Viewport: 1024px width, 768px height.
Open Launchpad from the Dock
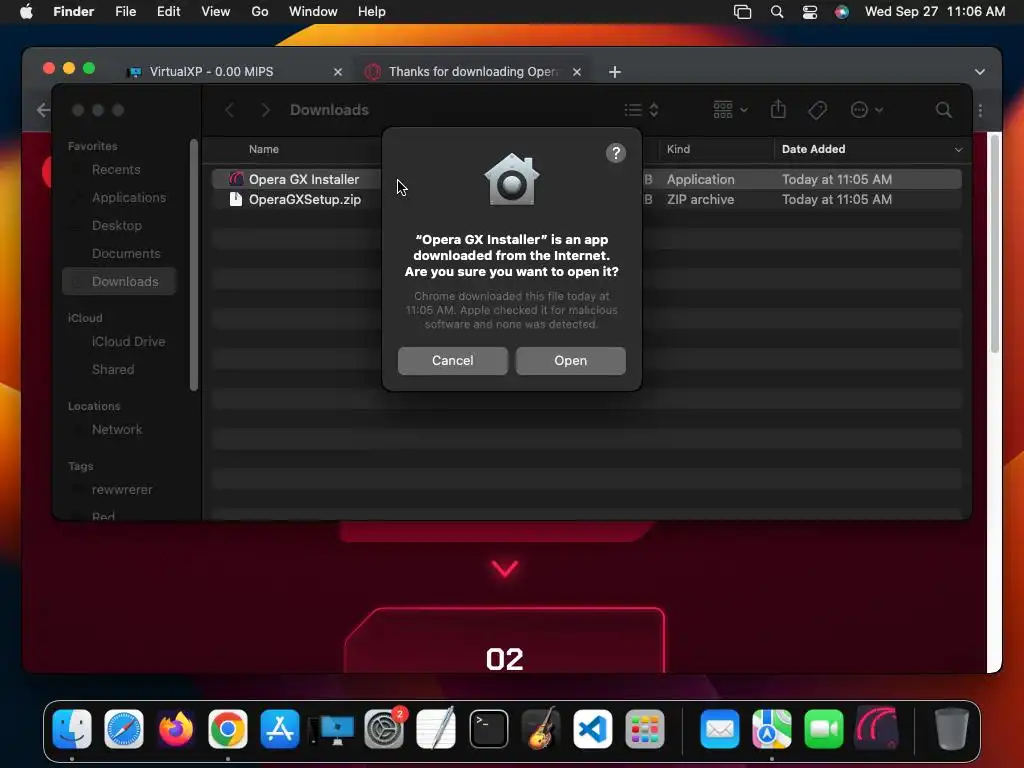(645, 728)
